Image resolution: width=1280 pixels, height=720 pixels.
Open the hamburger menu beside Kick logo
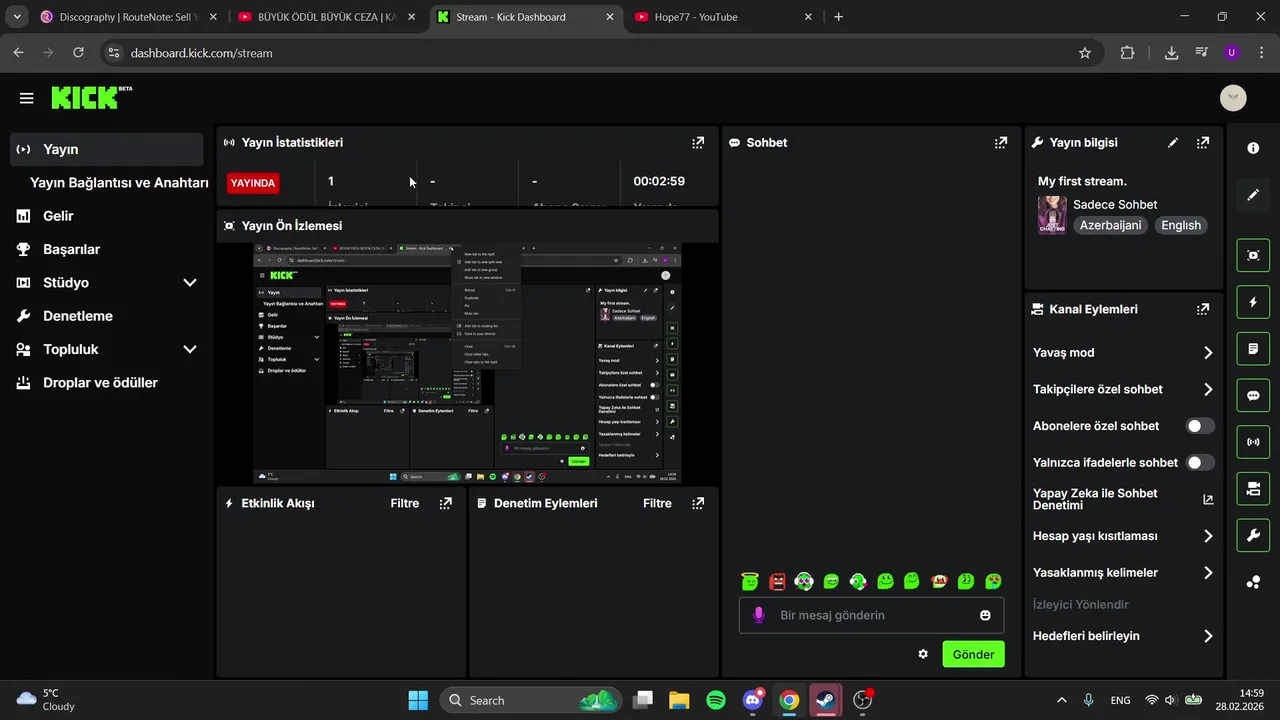(x=27, y=98)
